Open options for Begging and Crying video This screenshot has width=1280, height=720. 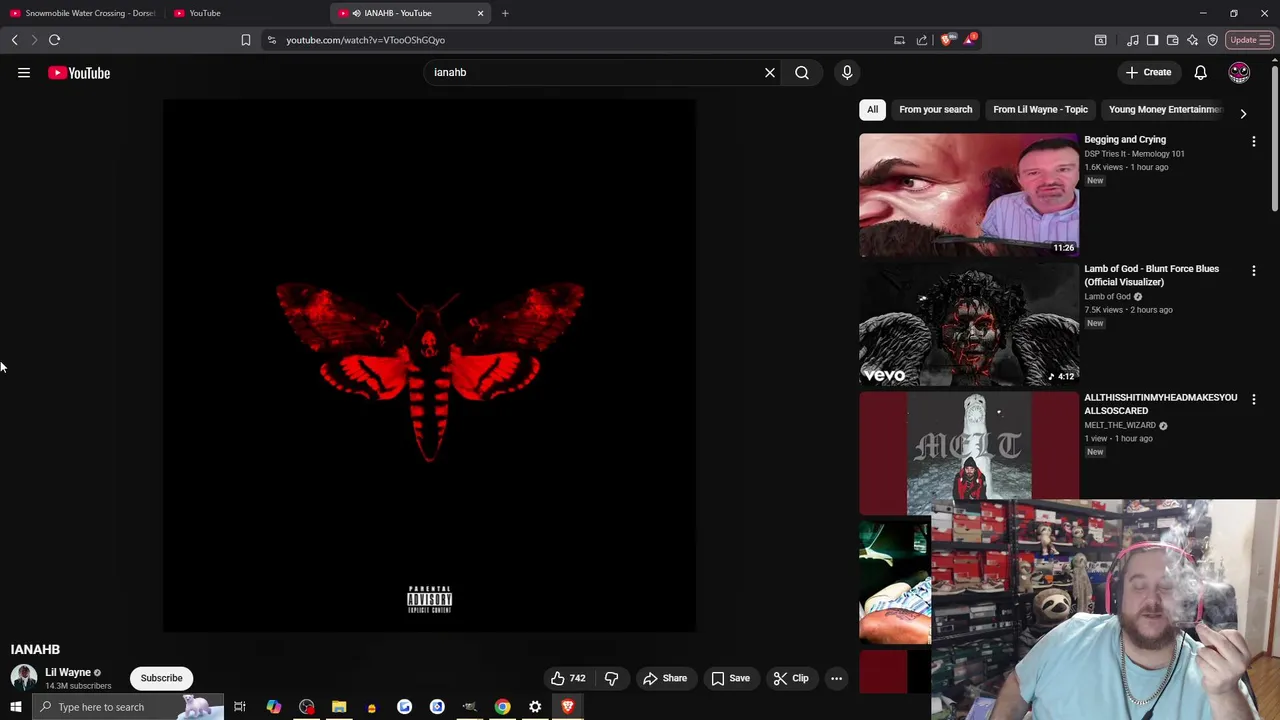[x=1254, y=141]
